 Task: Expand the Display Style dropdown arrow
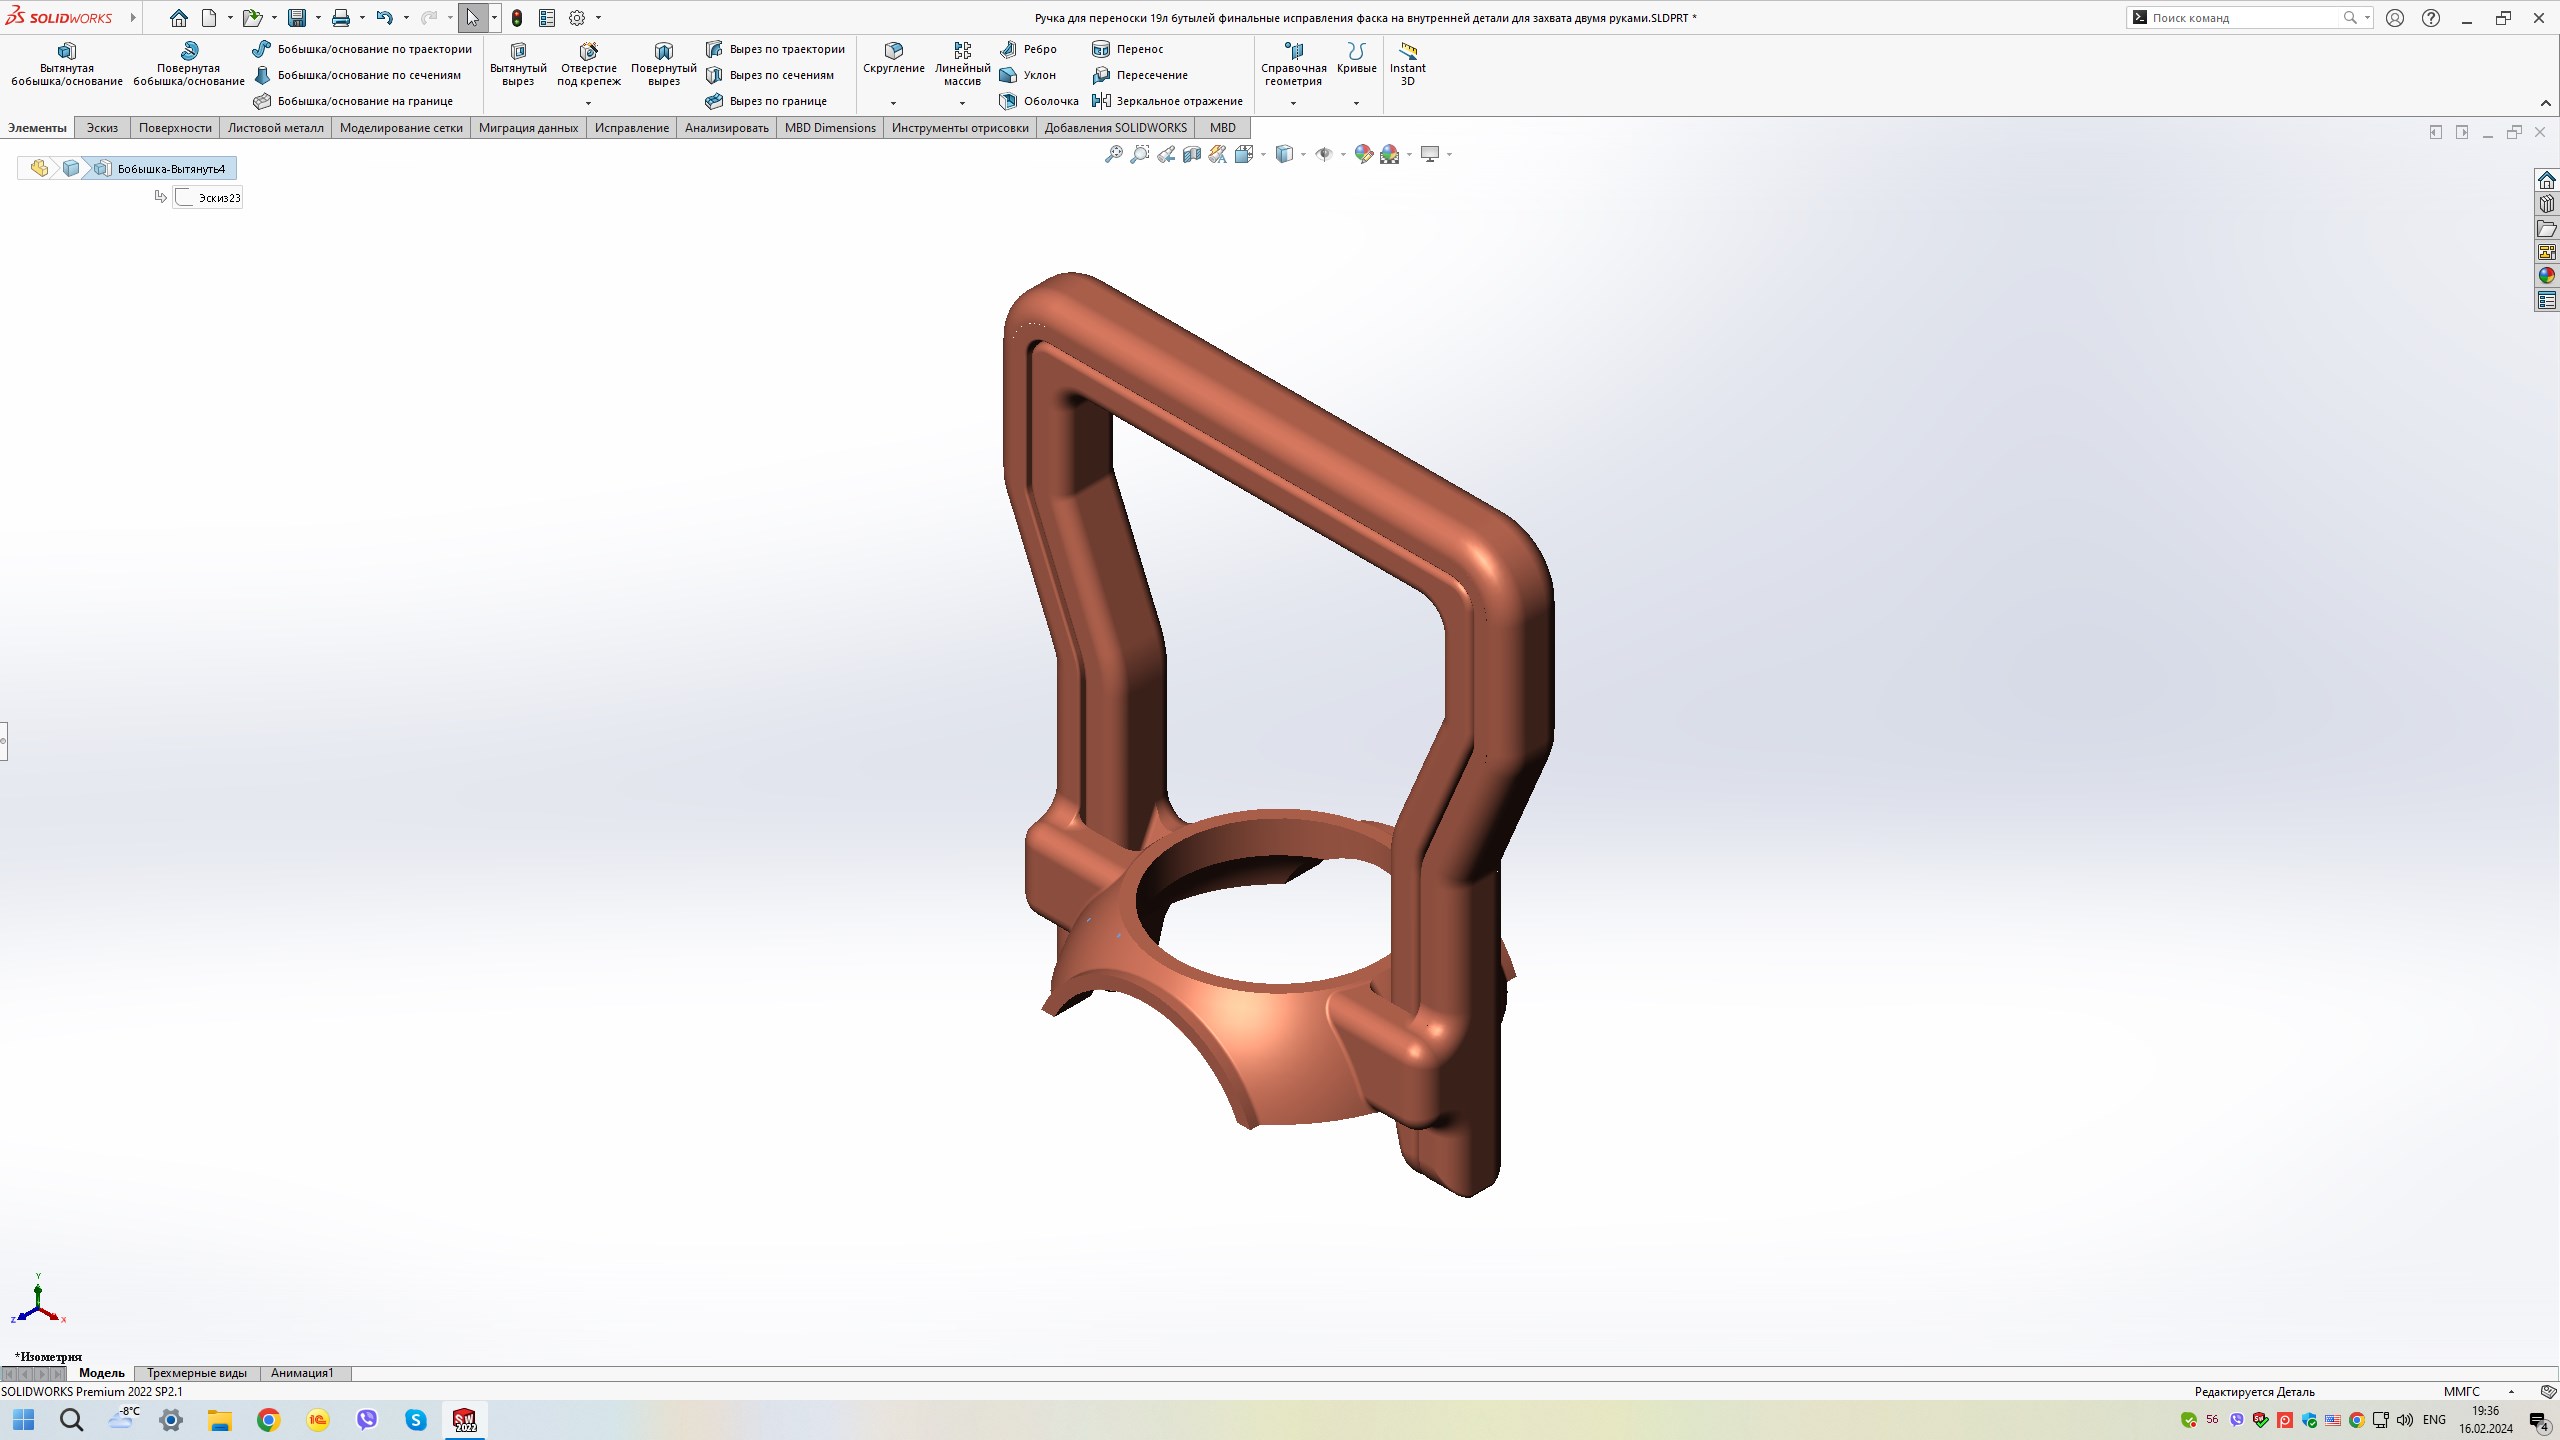[x=1303, y=154]
